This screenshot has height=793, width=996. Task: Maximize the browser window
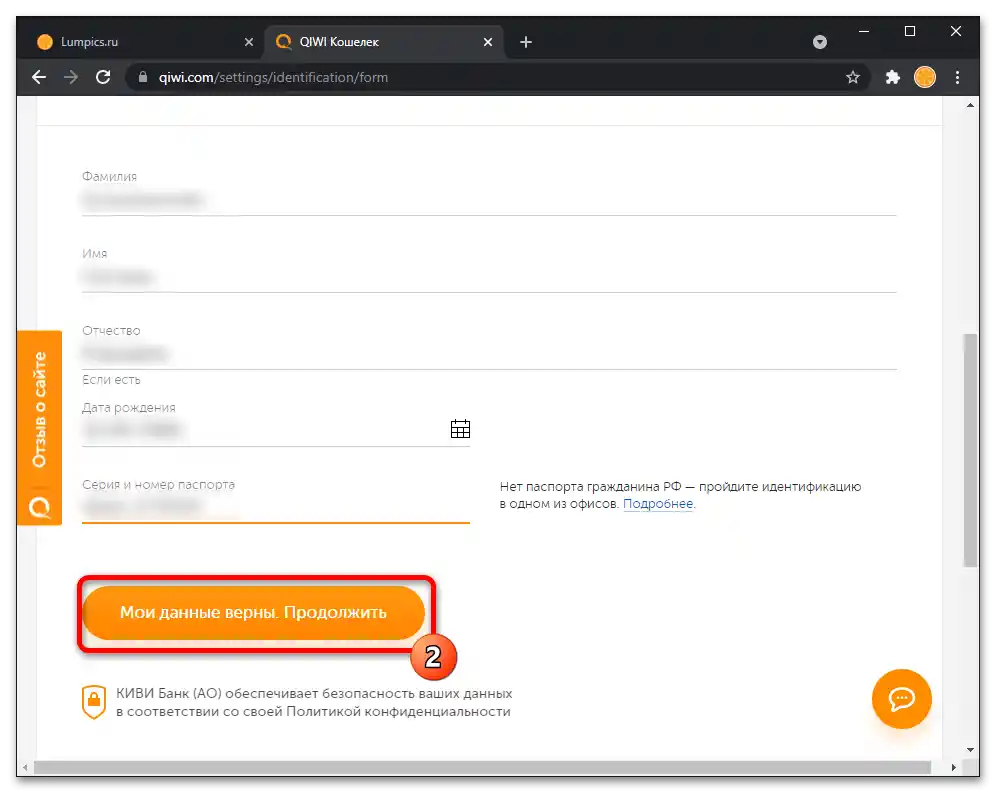[910, 31]
